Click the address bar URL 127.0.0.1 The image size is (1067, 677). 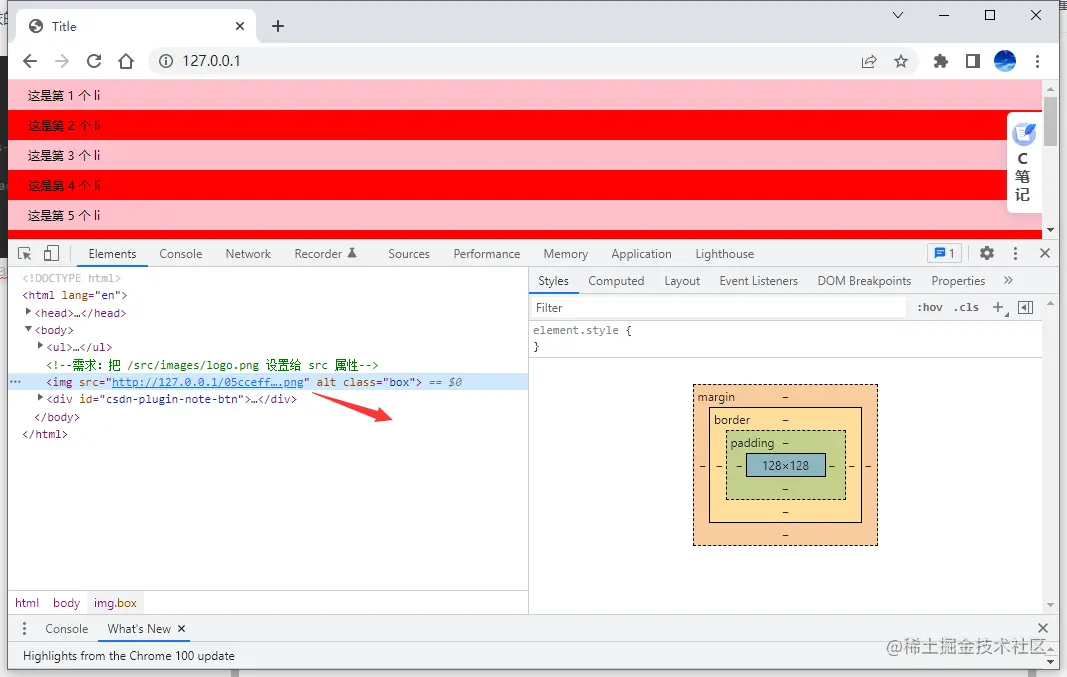point(212,61)
